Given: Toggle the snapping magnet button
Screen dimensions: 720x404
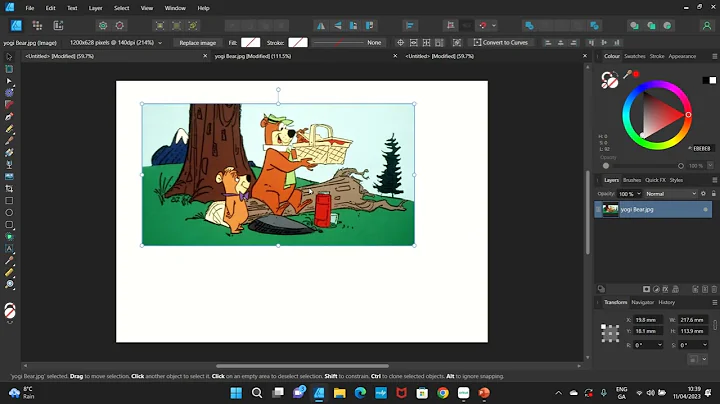Looking at the screenshot, I should pyautogui.click(x=483, y=26).
